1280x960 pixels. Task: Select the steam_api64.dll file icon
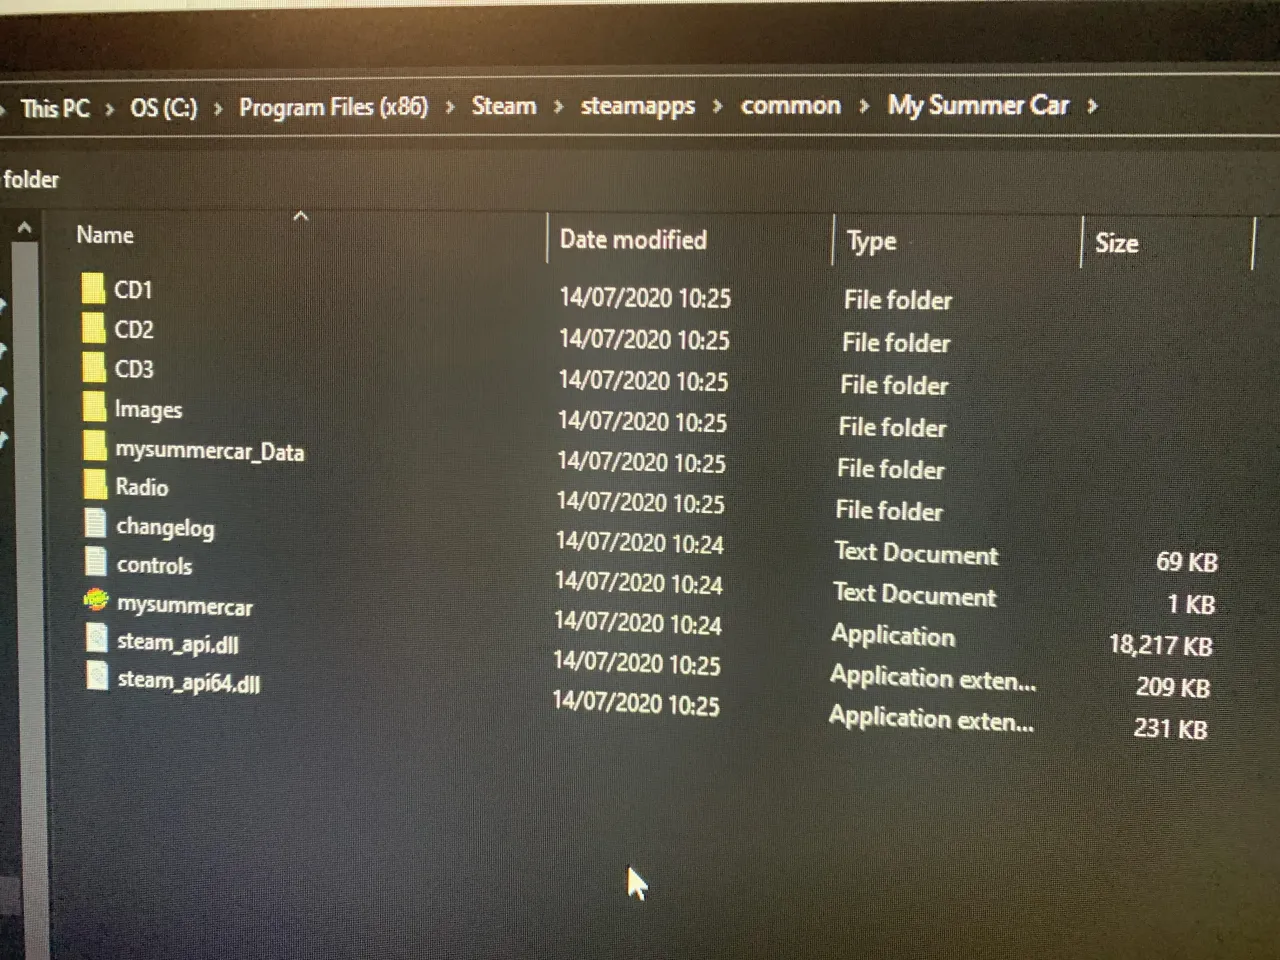coord(188,684)
